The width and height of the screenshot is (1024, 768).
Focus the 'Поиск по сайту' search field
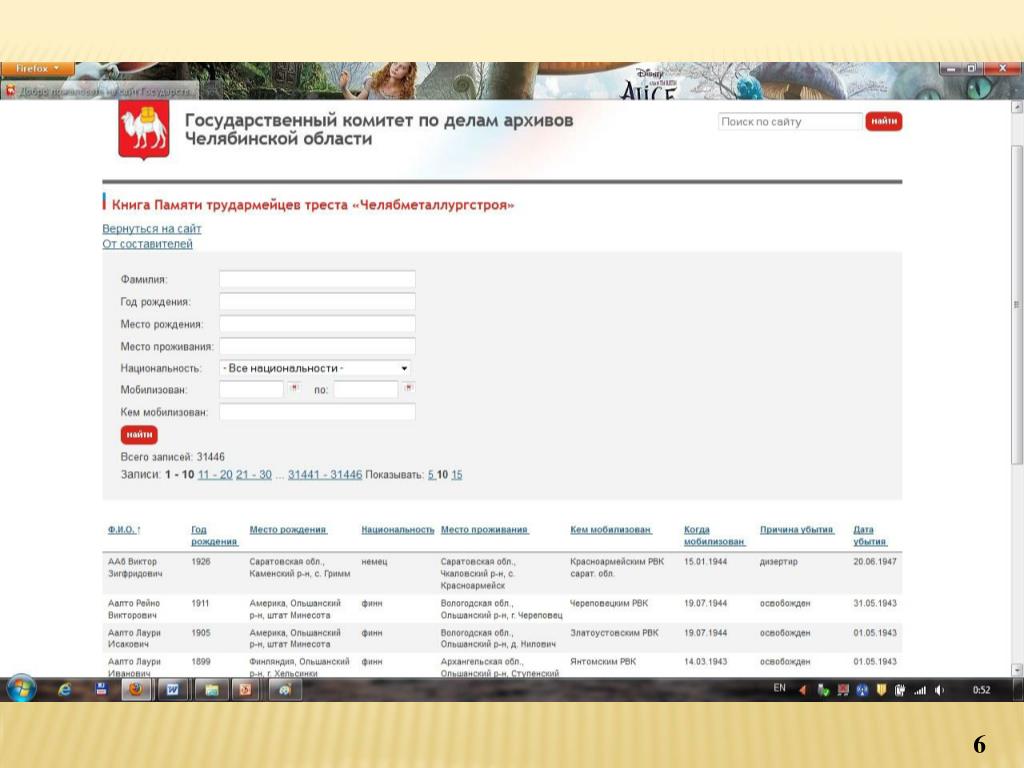(x=790, y=121)
